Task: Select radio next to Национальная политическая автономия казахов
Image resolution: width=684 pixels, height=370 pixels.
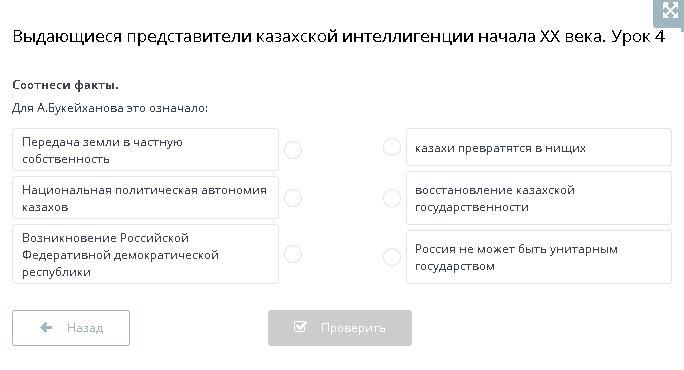Action: pos(293,198)
